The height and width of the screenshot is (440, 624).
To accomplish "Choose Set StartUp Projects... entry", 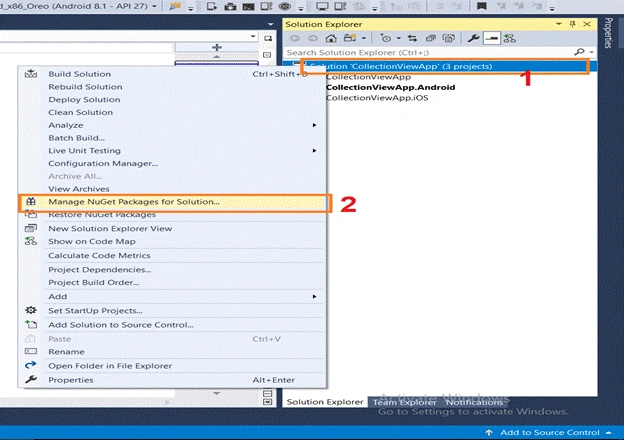I will [172, 311].
